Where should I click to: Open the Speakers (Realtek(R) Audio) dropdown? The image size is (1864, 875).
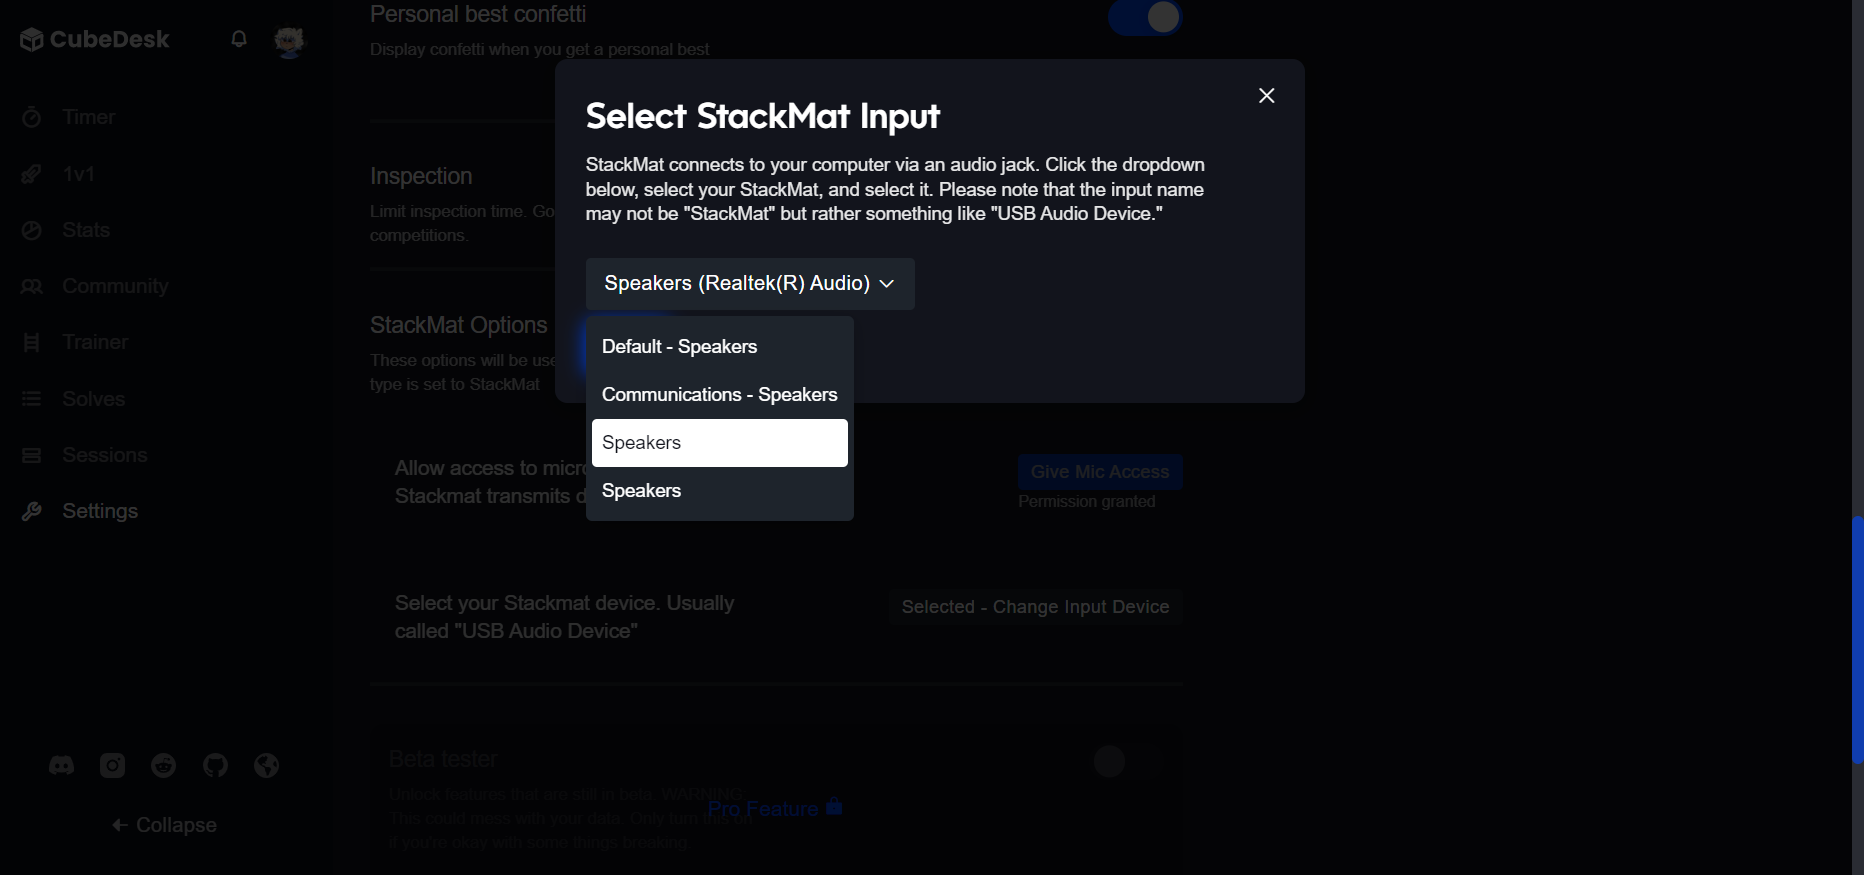pos(748,283)
